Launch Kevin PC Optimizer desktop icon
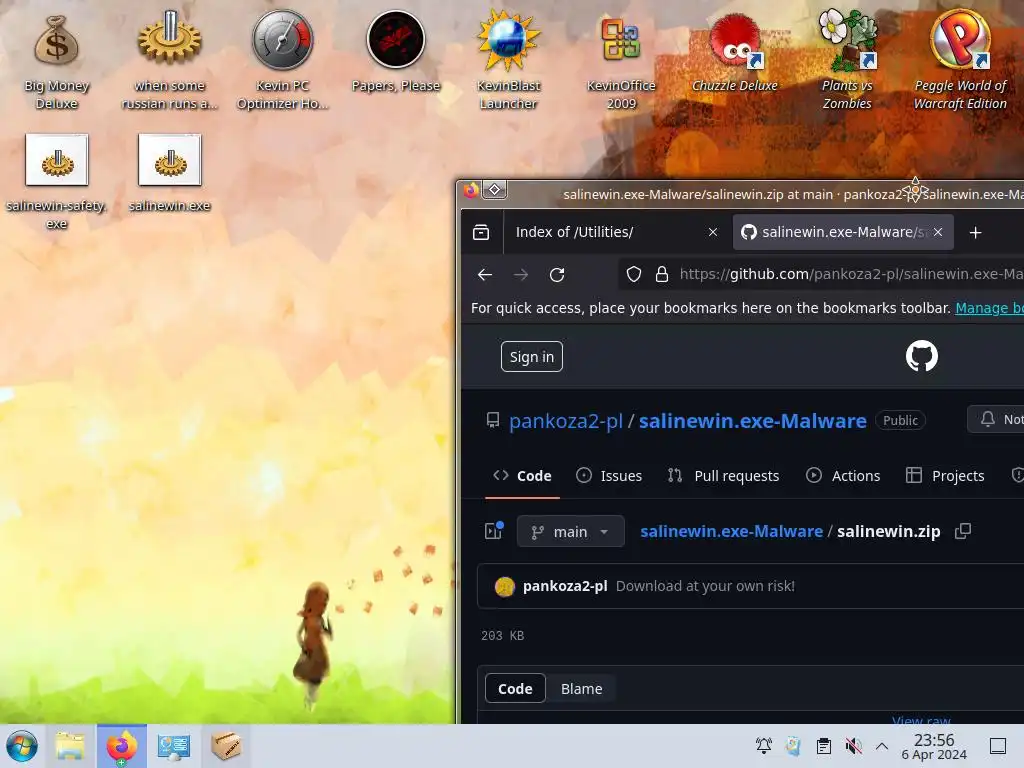 282,62
